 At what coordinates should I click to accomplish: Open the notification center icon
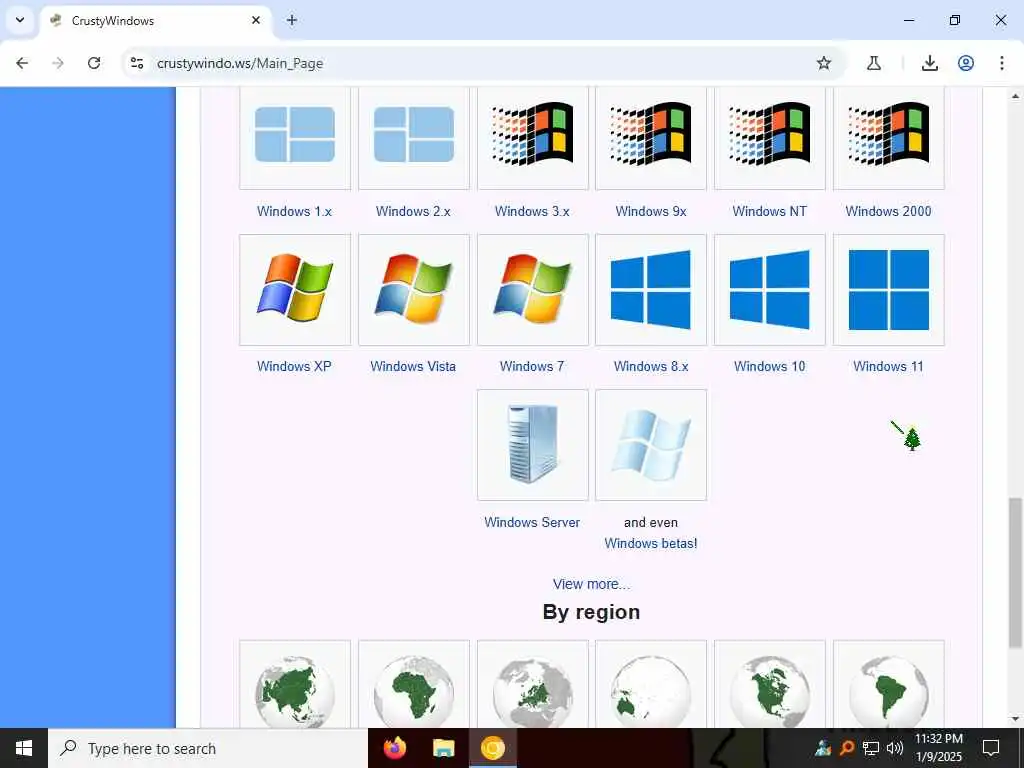991,748
